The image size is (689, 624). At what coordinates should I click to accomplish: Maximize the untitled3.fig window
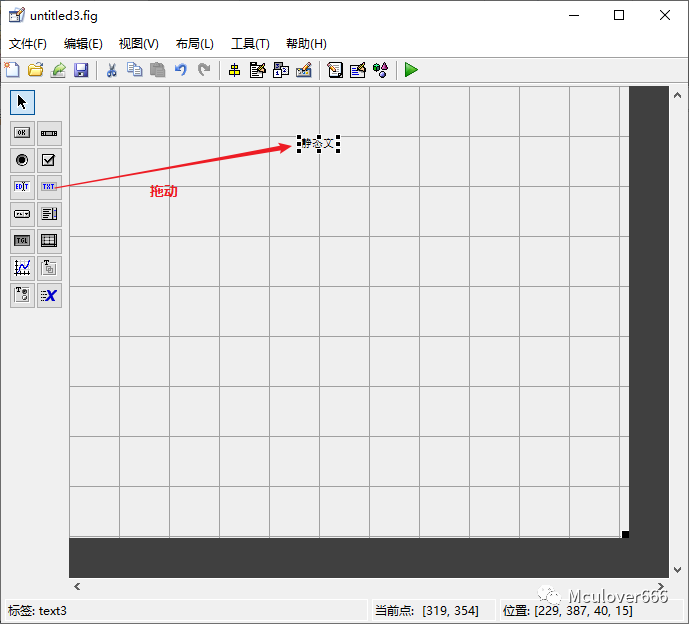pyautogui.click(x=619, y=15)
